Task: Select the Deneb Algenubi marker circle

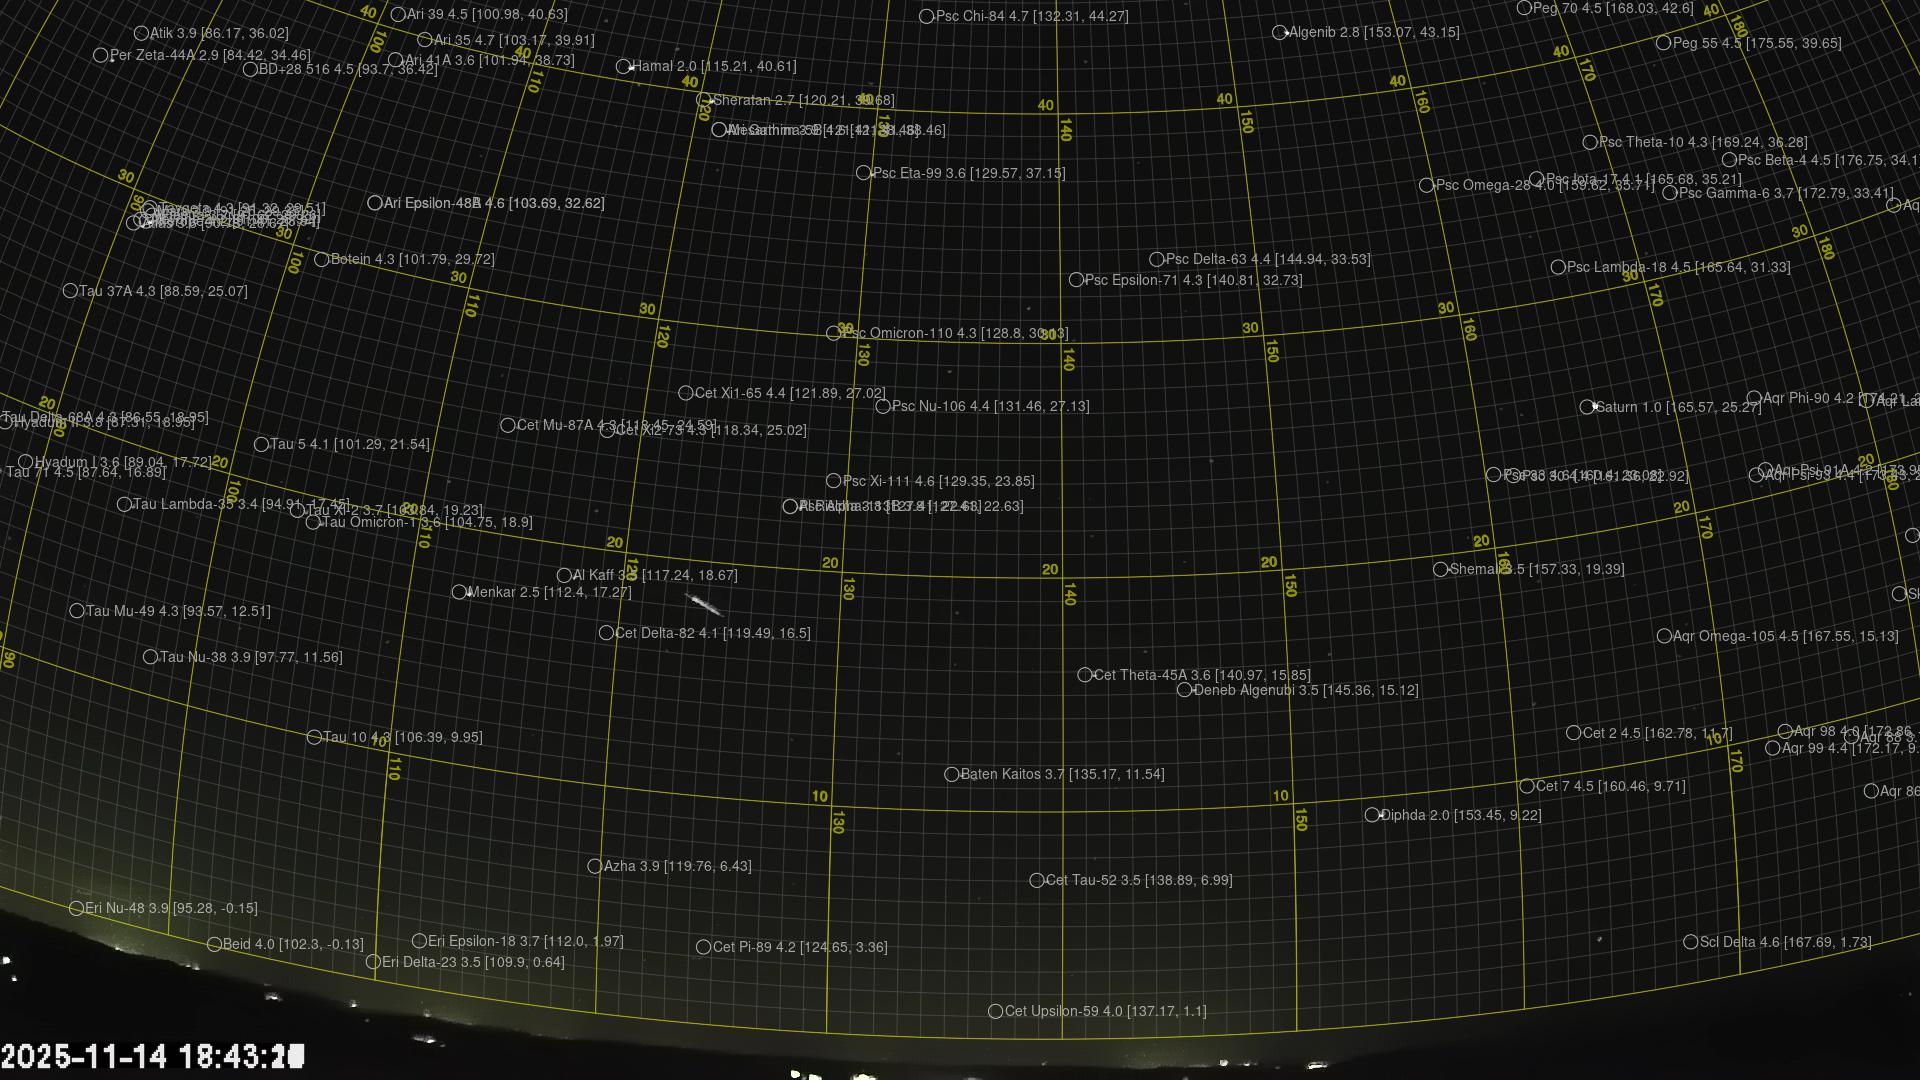Action: 1184,690
